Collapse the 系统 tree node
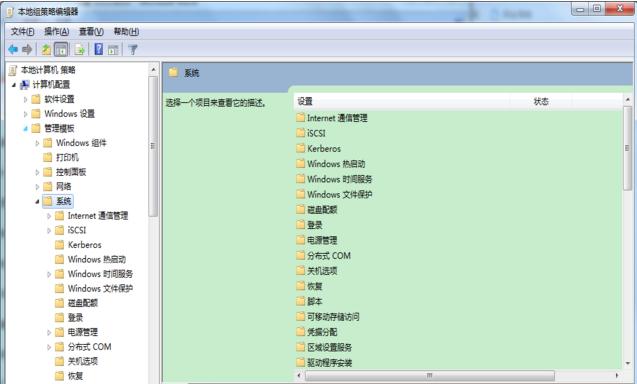This screenshot has width=637, height=384. tap(37, 201)
